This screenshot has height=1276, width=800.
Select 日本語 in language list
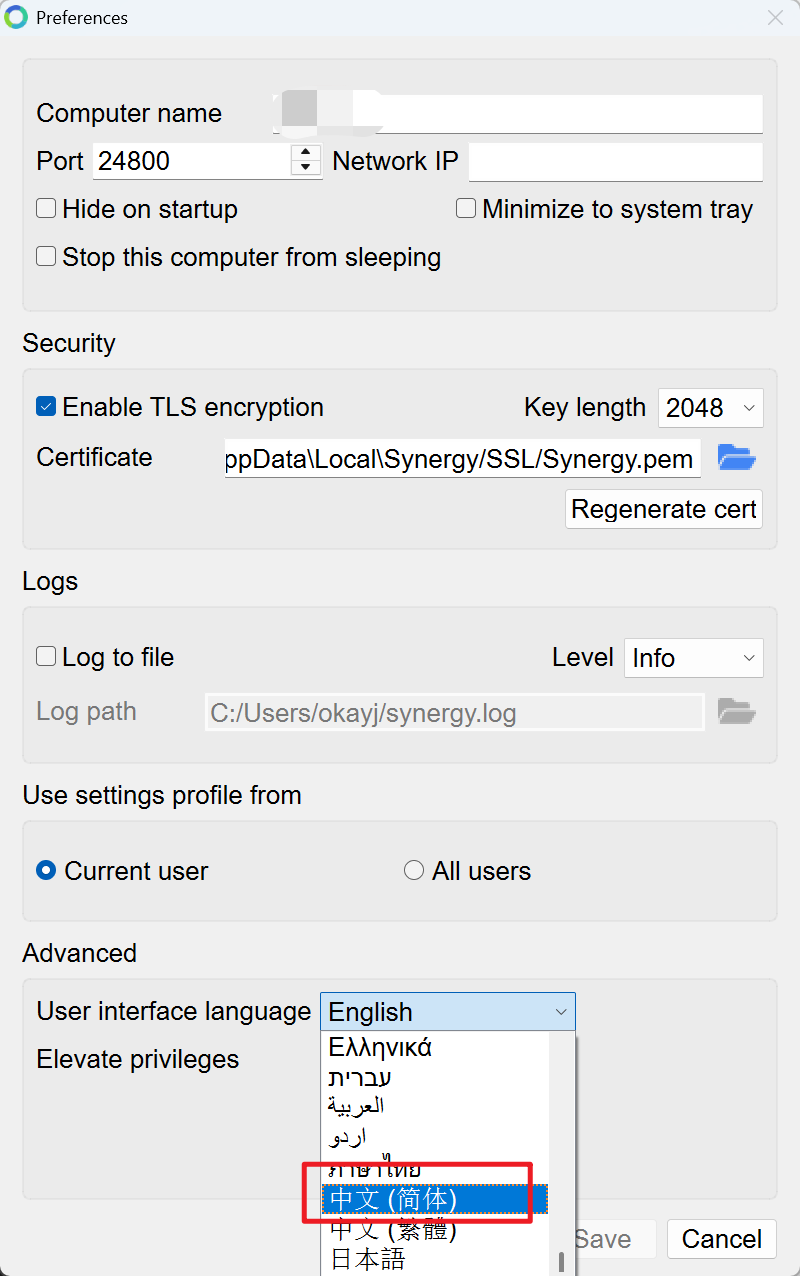(436, 1259)
